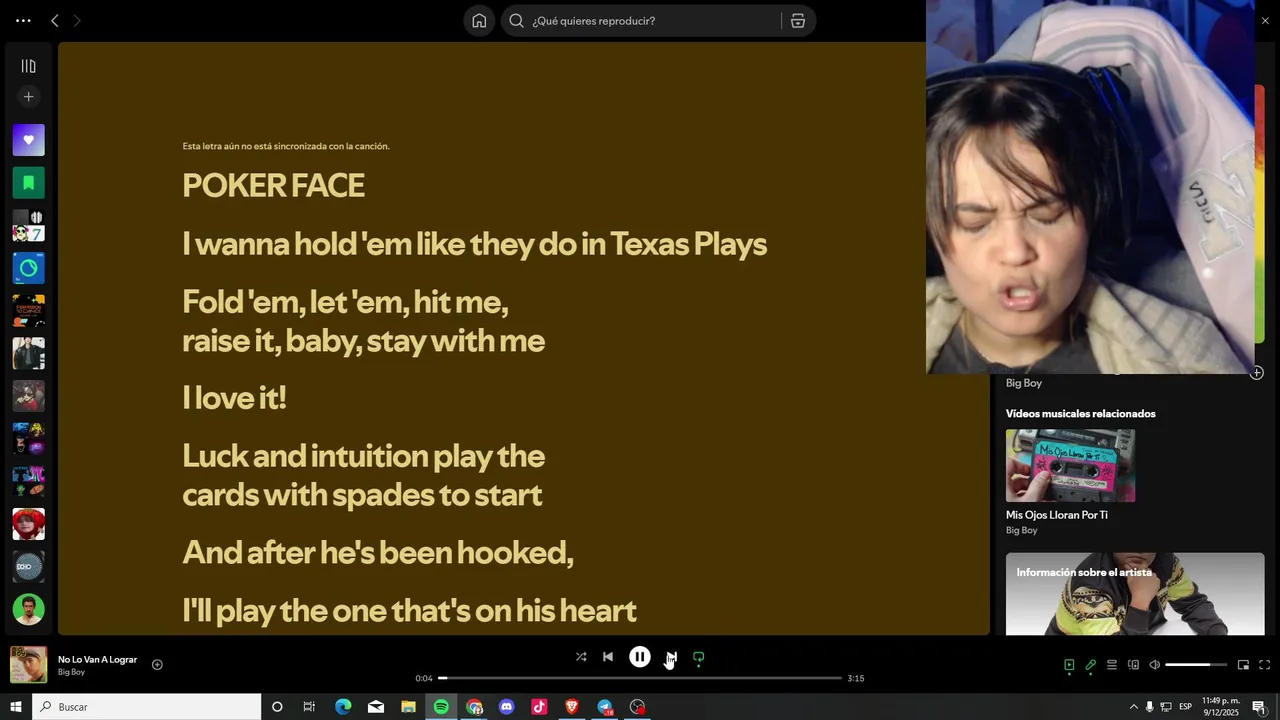Adjust the volume slider
Screen dimensions: 1280x720
pyautogui.click(x=1195, y=665)
